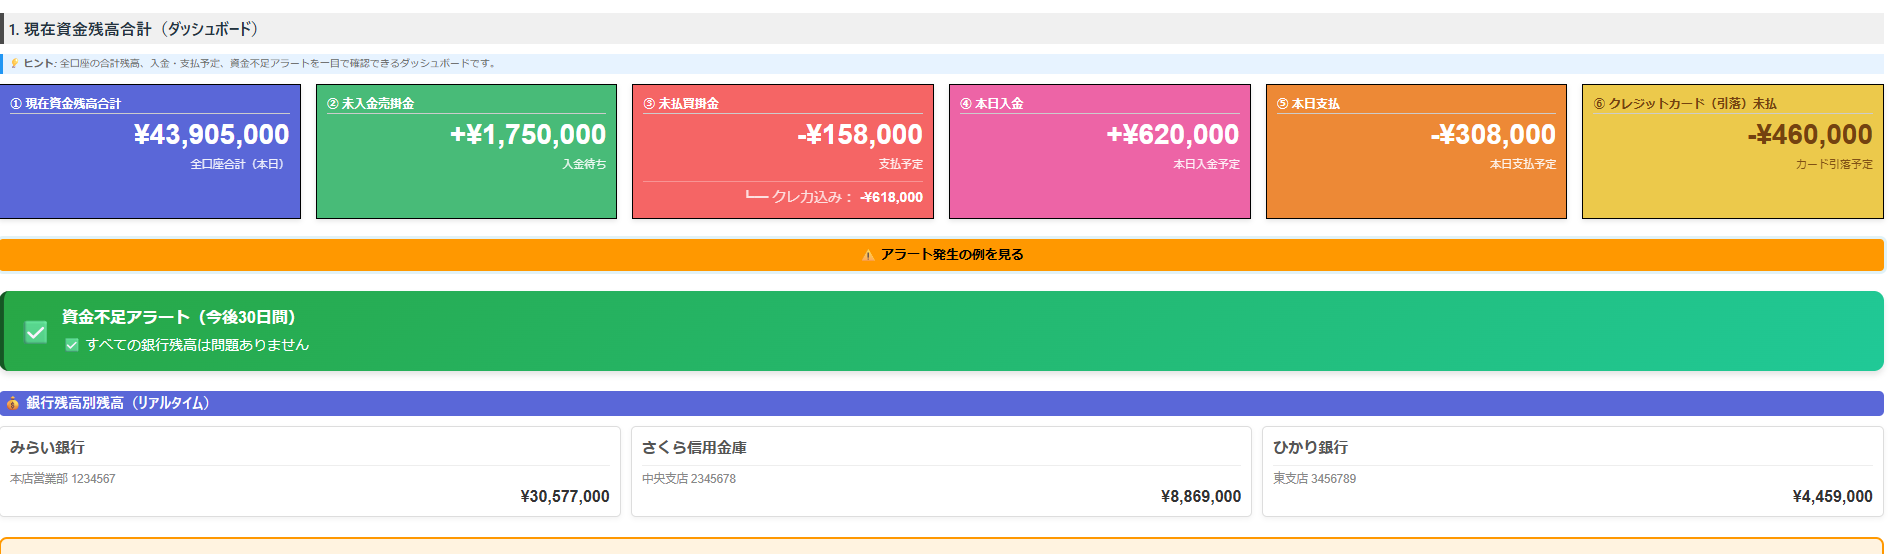Select the -¥308,000 payment amount
The image size is (1894, 554).
[x=1493, y=134]
